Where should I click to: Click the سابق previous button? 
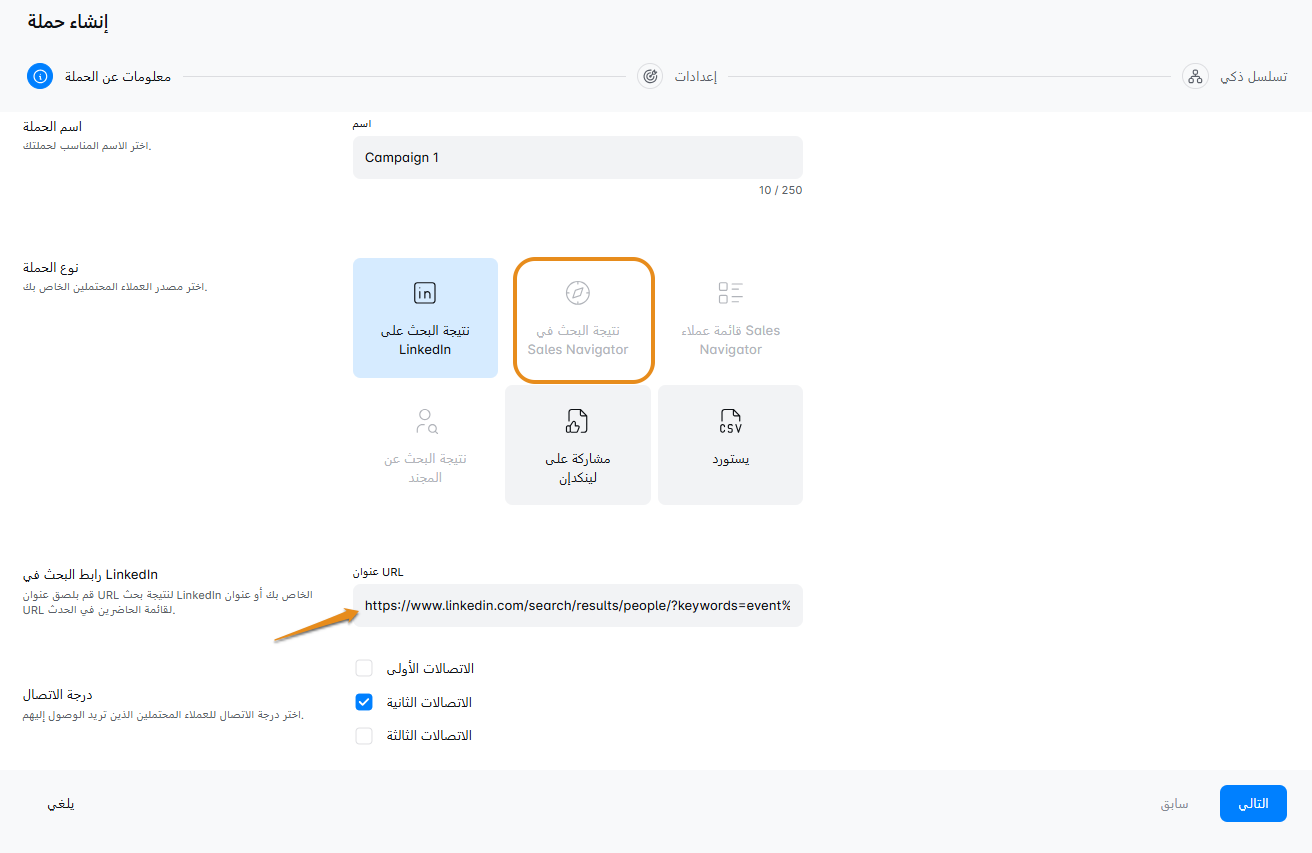pos(1174,804)
